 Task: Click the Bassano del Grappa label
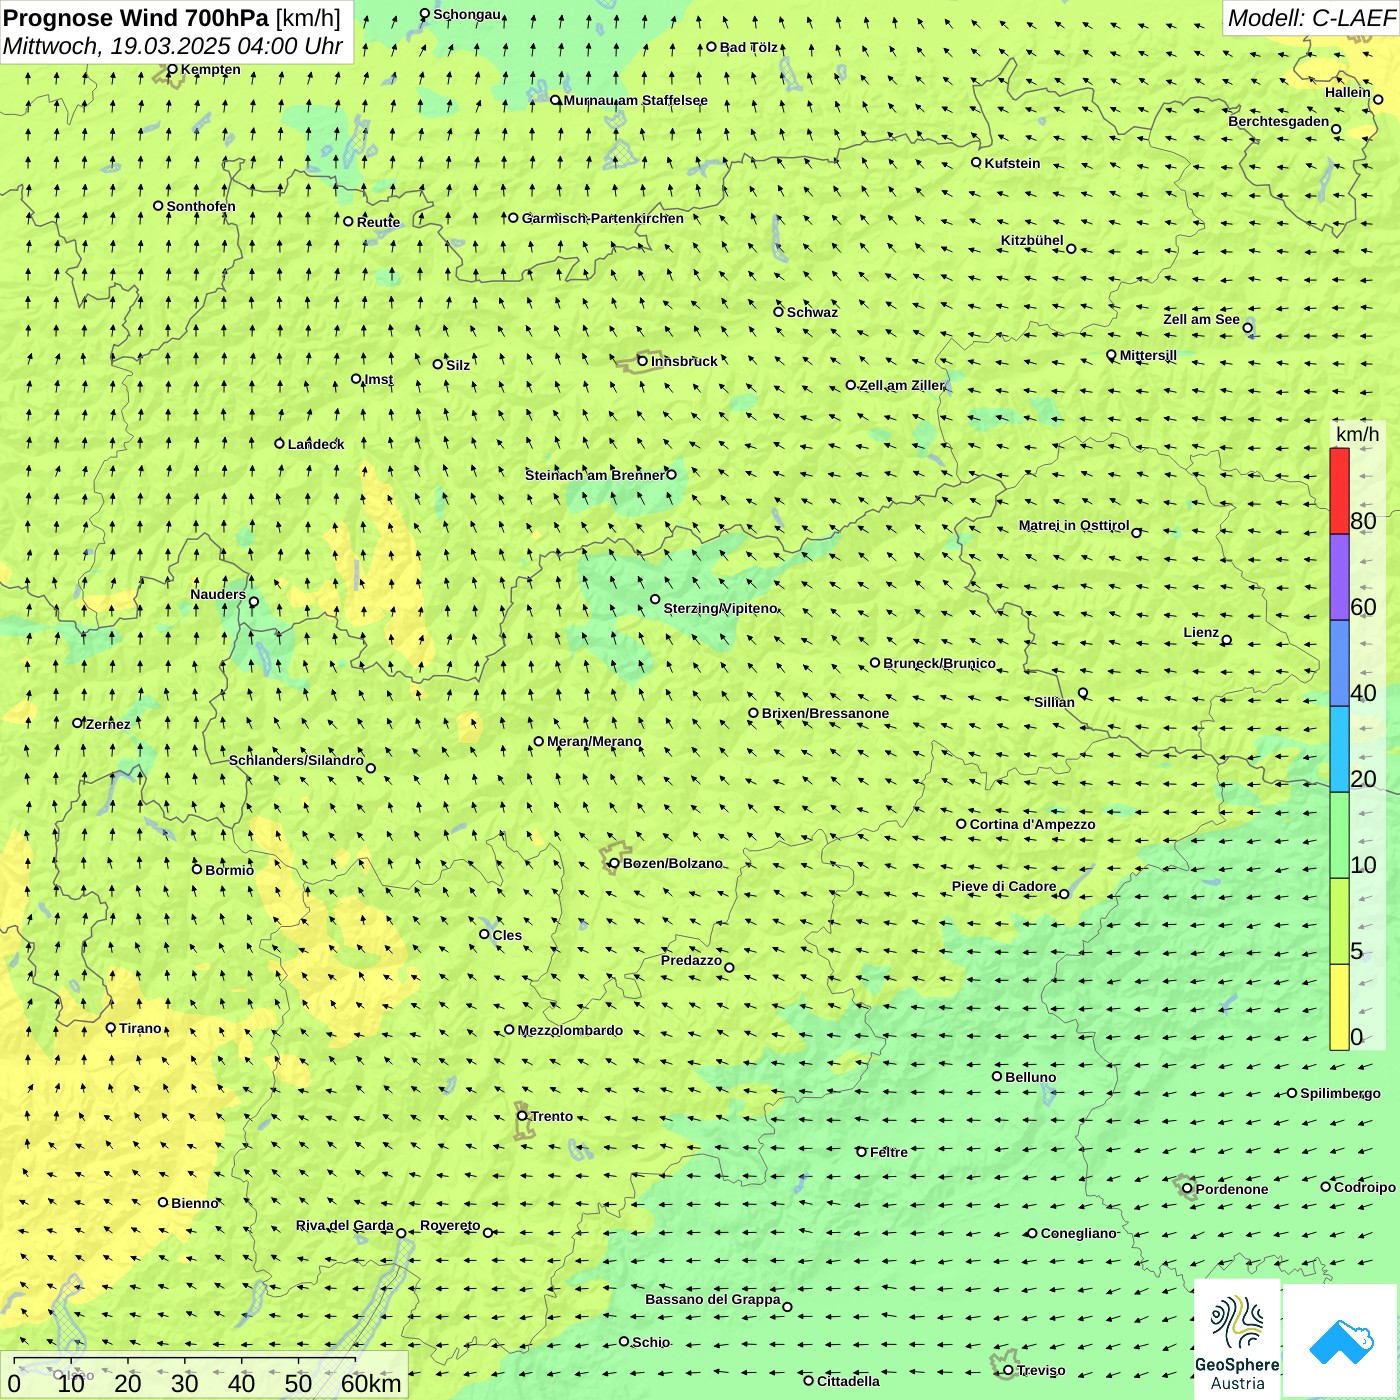[x=712, y=1299]
